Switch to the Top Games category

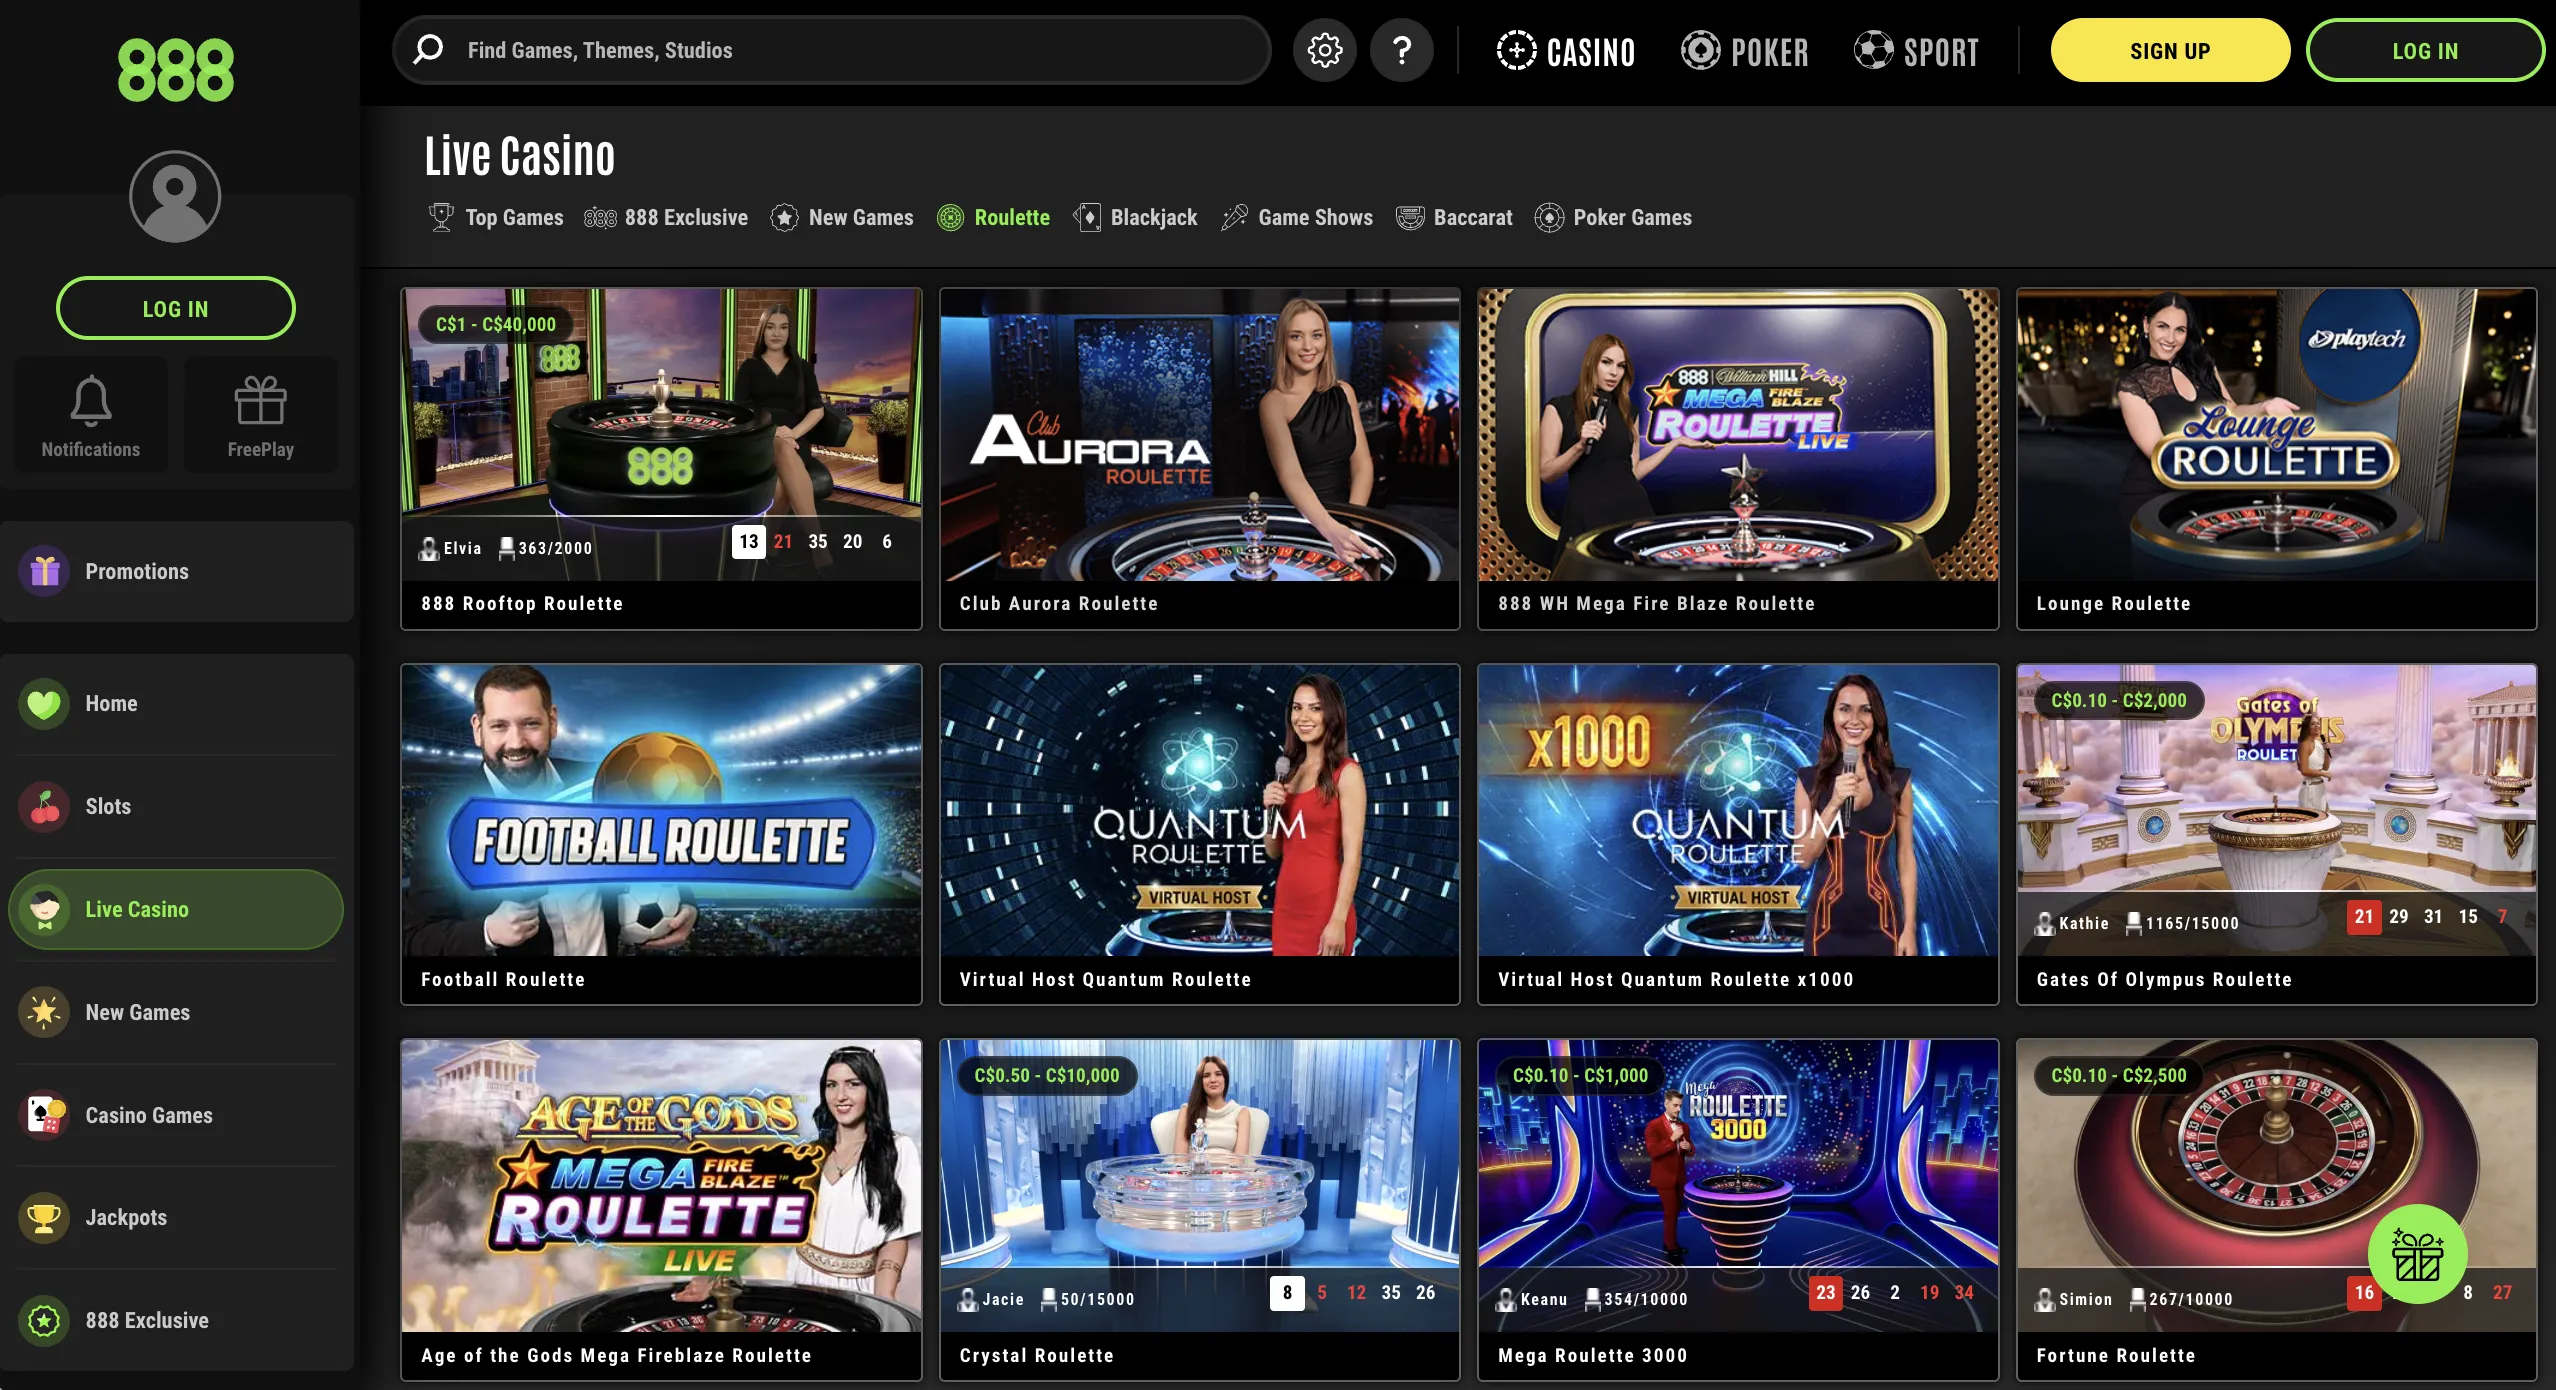(496, 217)
